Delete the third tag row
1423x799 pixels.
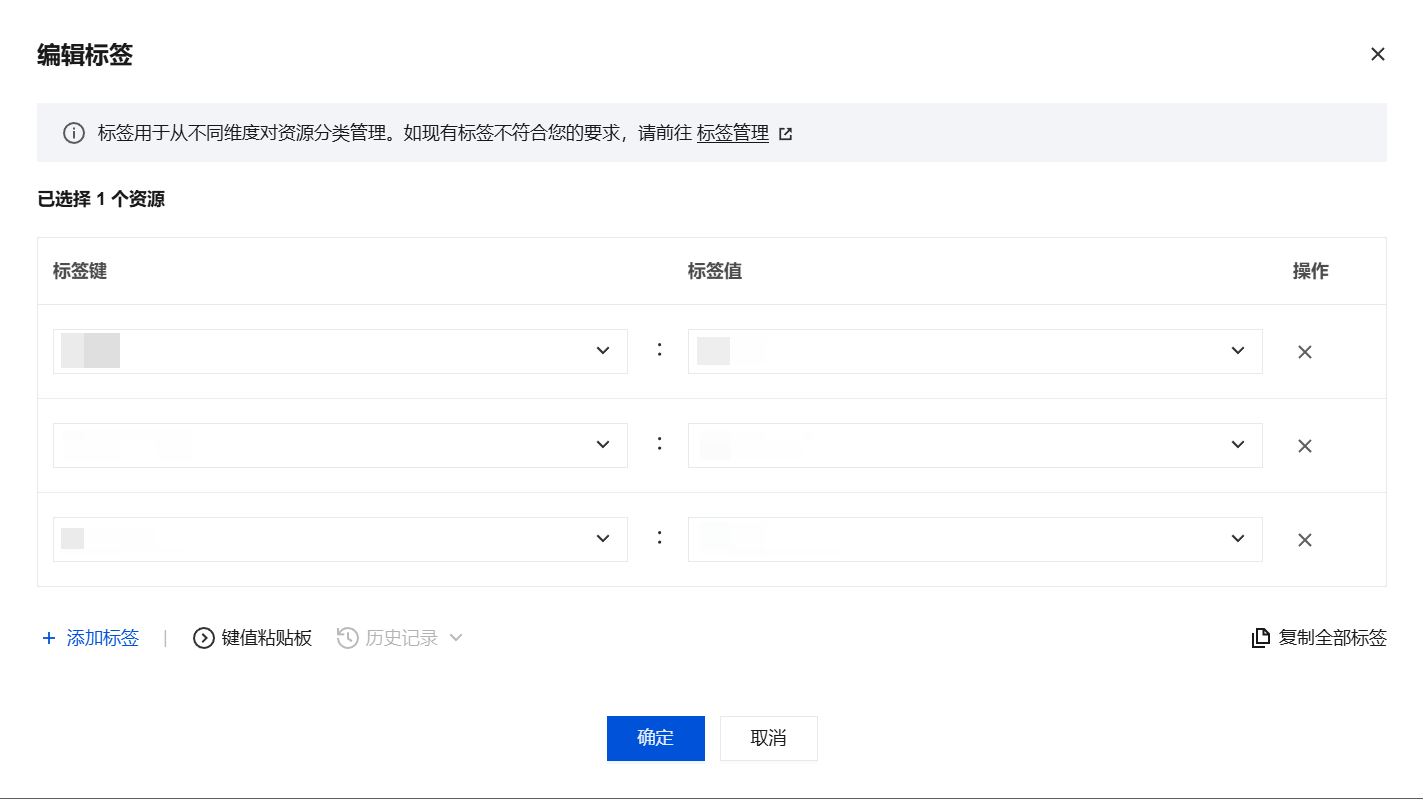[x=1304, y=540]
